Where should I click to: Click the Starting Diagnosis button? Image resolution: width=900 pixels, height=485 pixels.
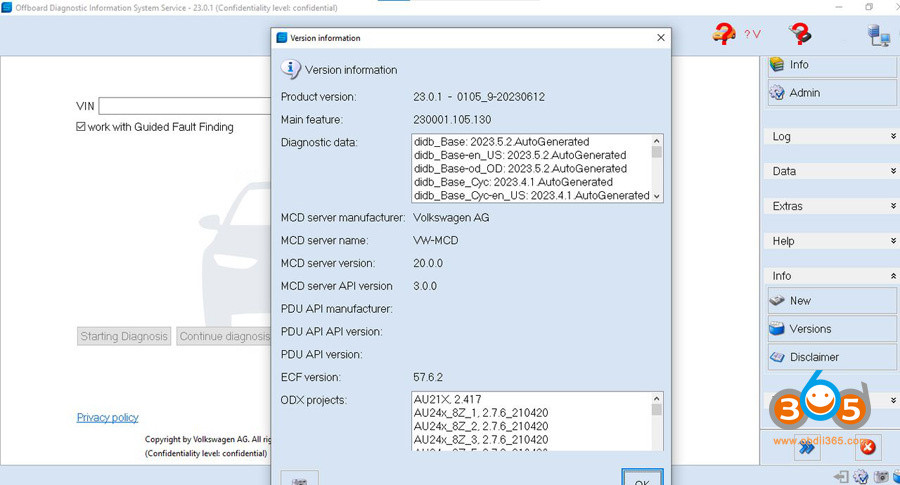coord(124,336)
